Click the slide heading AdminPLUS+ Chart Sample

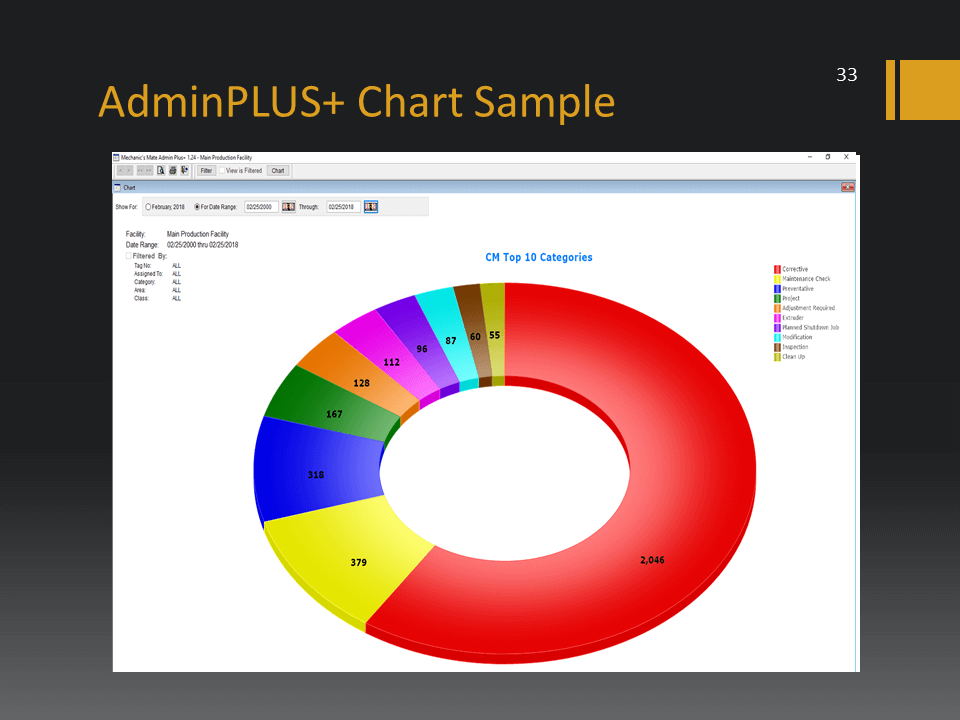357,102
